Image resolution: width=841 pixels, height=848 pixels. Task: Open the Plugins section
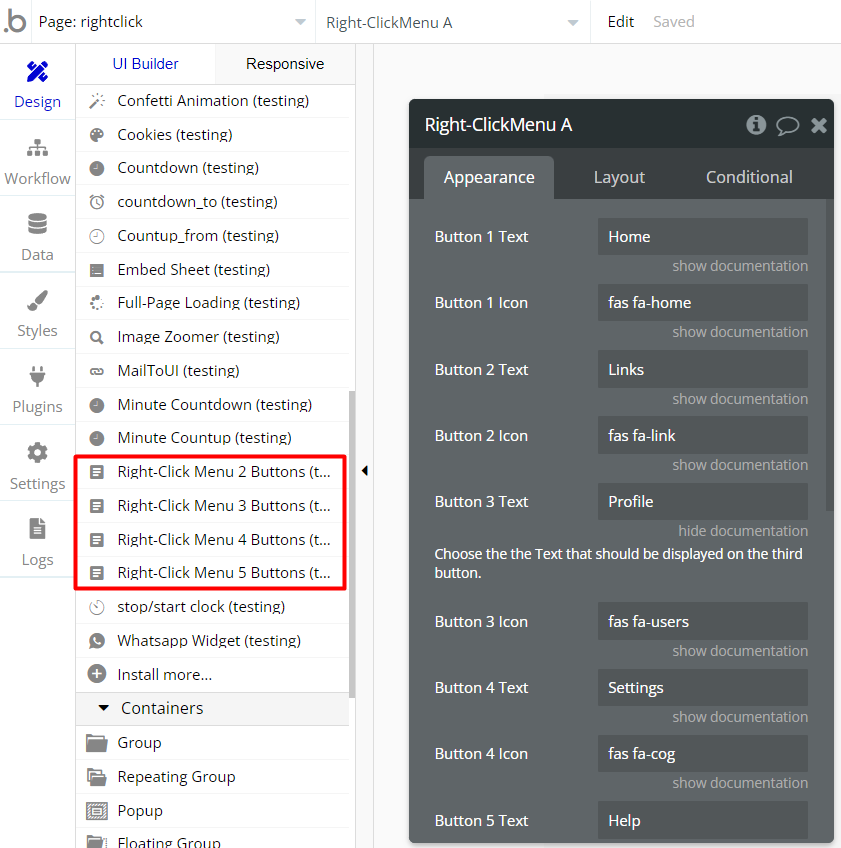tap(37, 389)
